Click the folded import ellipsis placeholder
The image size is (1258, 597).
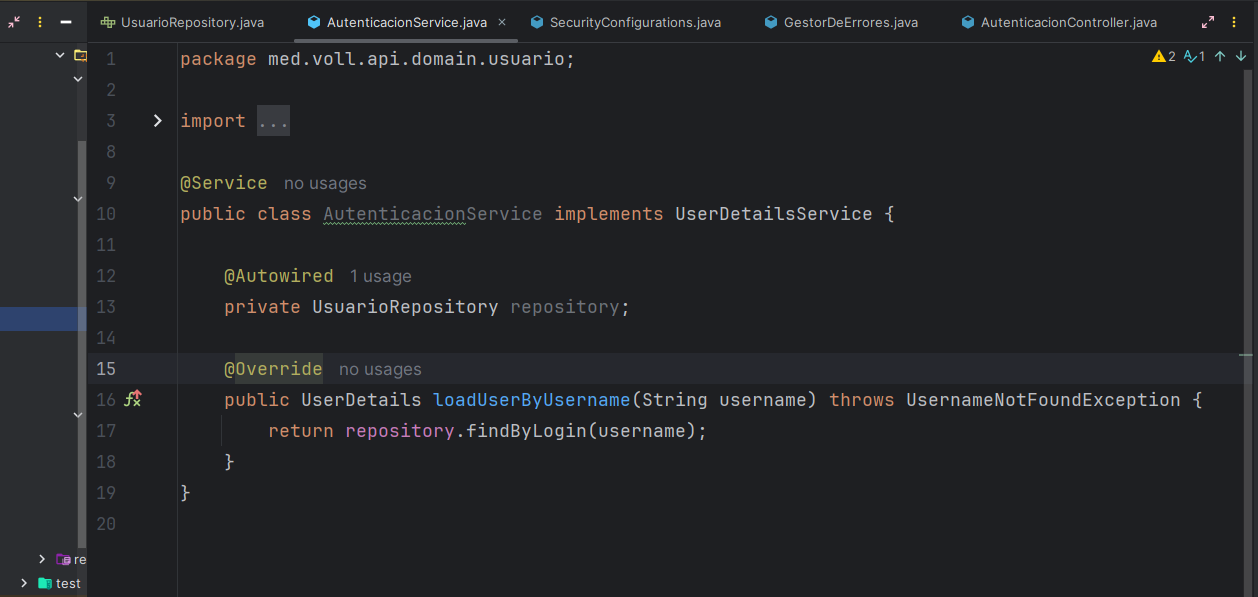(x=273, y=121)
